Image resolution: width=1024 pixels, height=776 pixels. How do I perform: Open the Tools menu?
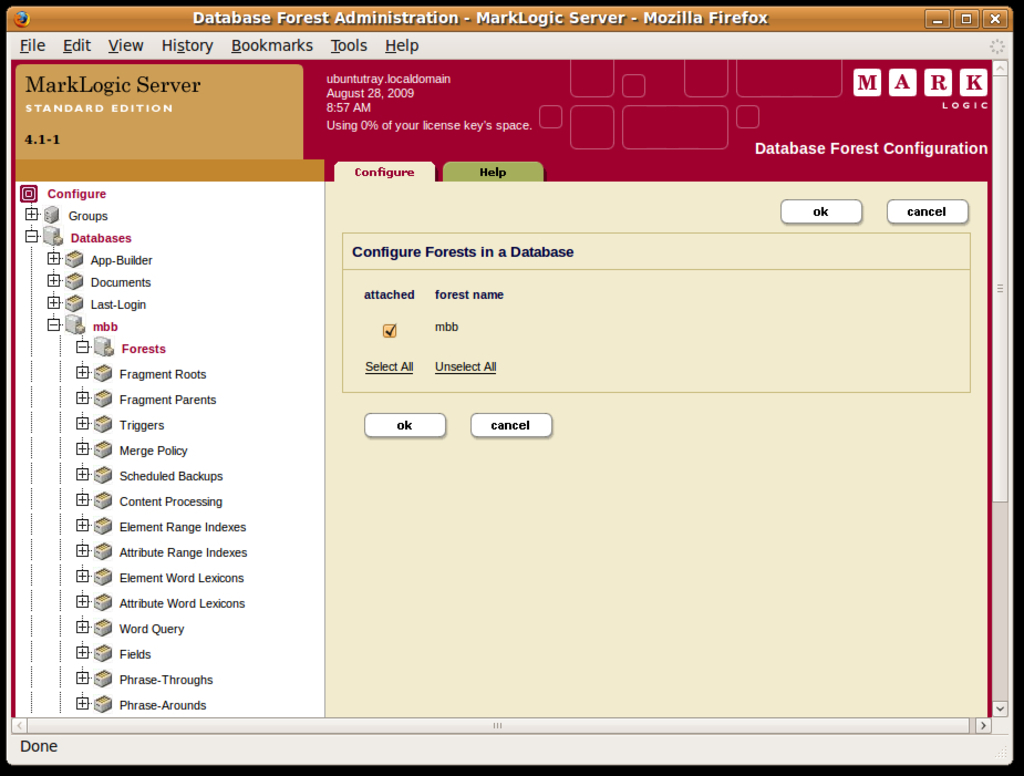[349, 46]
